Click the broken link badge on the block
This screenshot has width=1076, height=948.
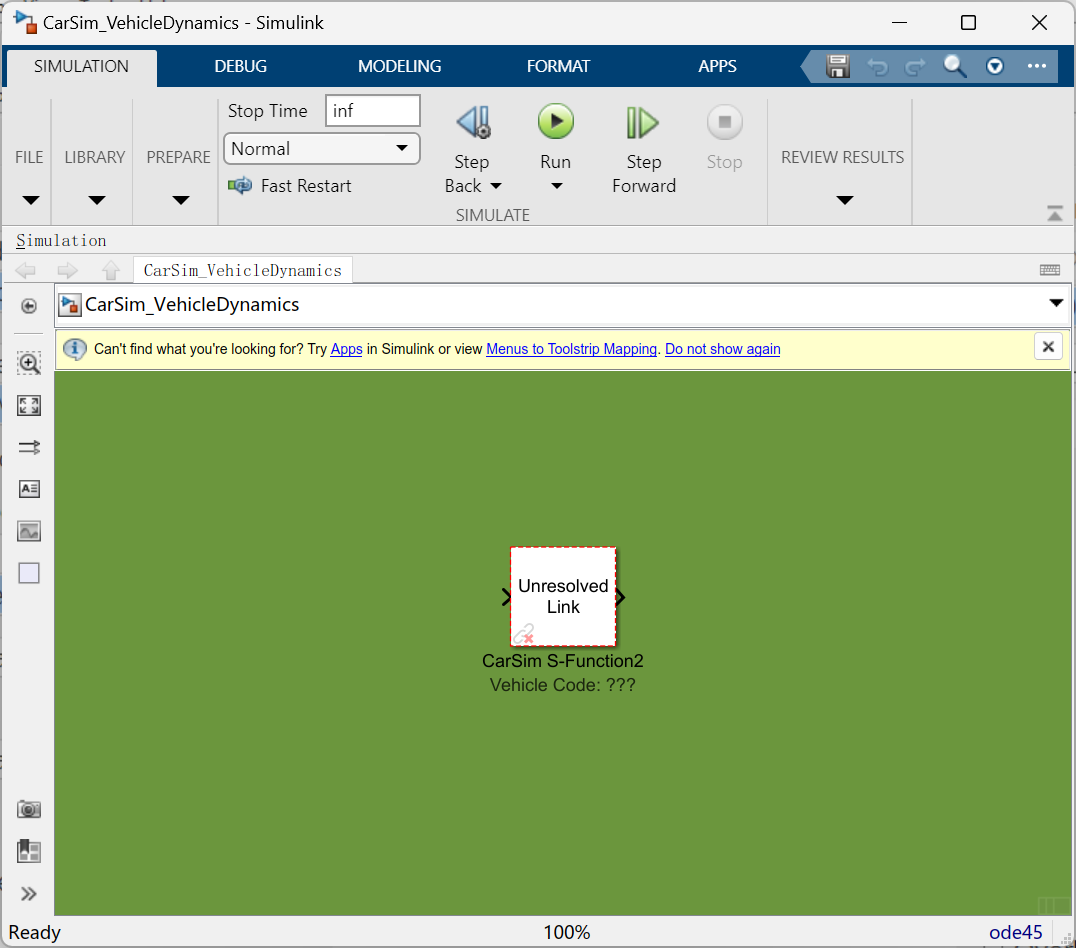pos(524,634)
